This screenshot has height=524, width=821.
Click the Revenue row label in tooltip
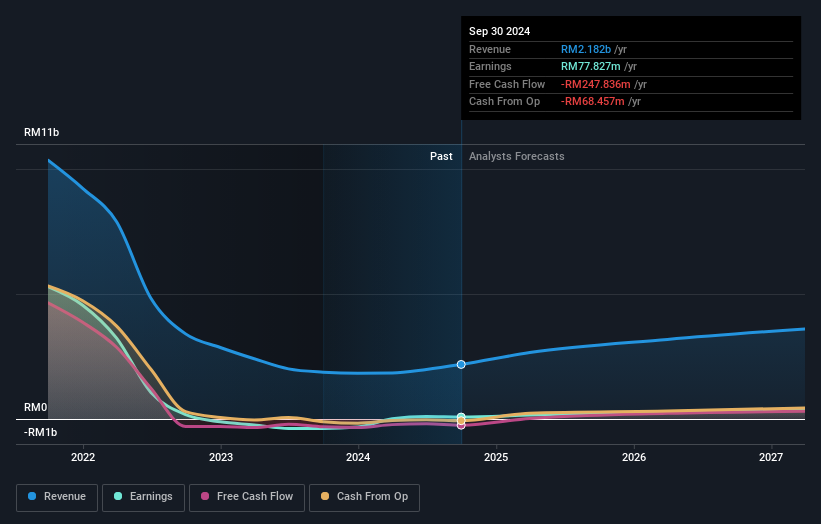(490, 49)
